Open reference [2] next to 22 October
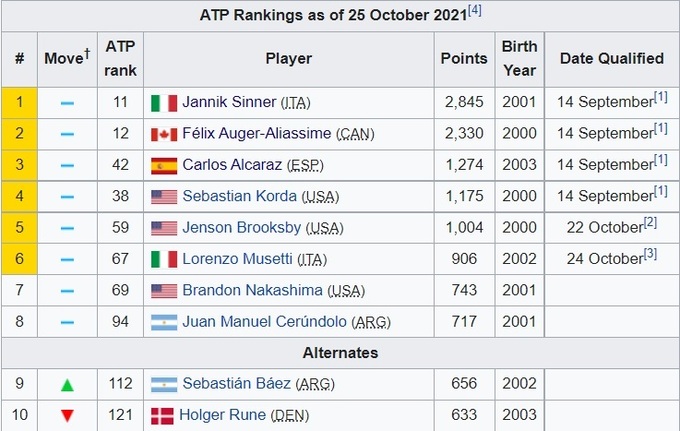The width and height of the screenshot is (680, 431). click(650, 221)
